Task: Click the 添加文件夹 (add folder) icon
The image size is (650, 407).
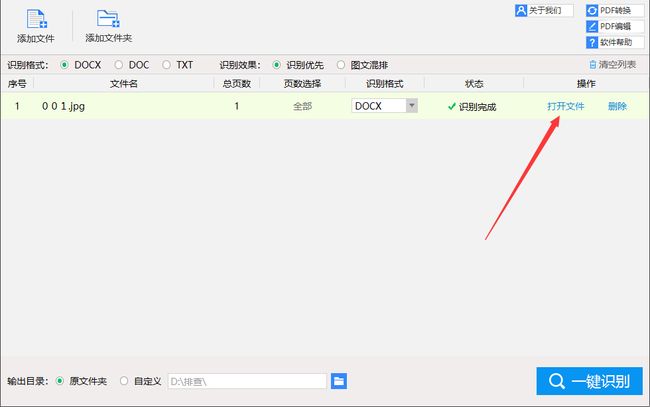Action: (x=108, y=19)
